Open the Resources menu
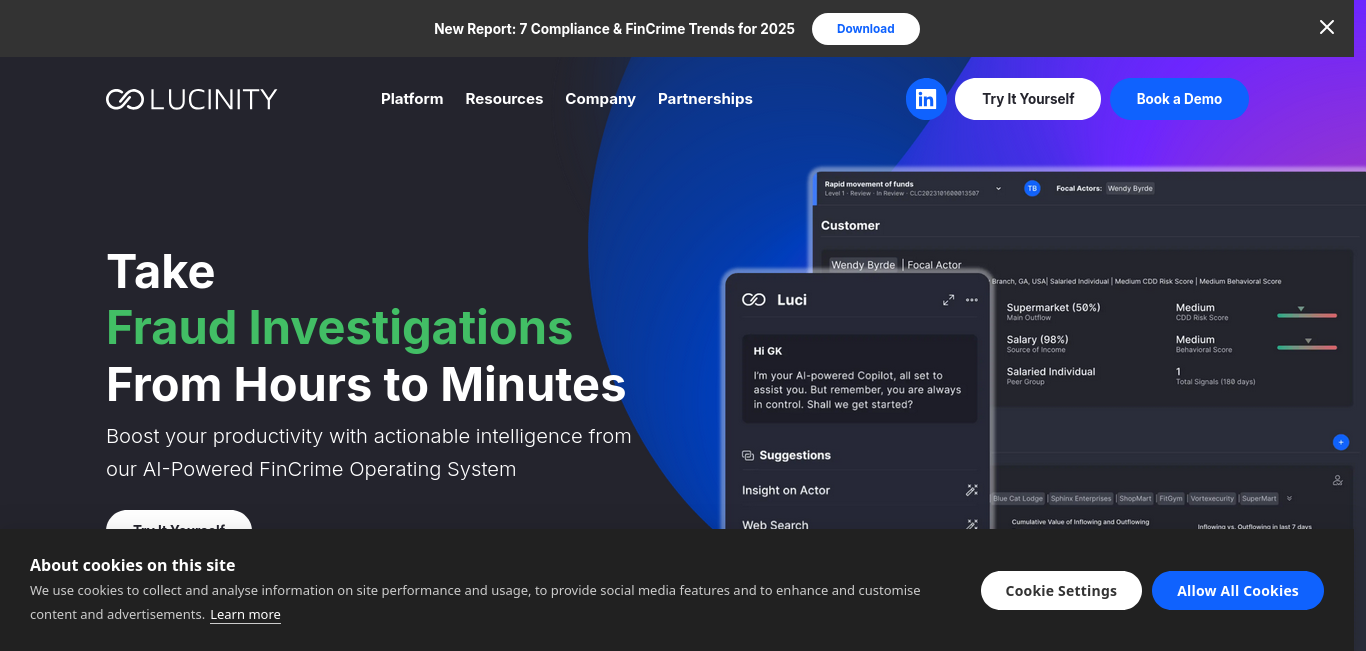 coord(504,99)
